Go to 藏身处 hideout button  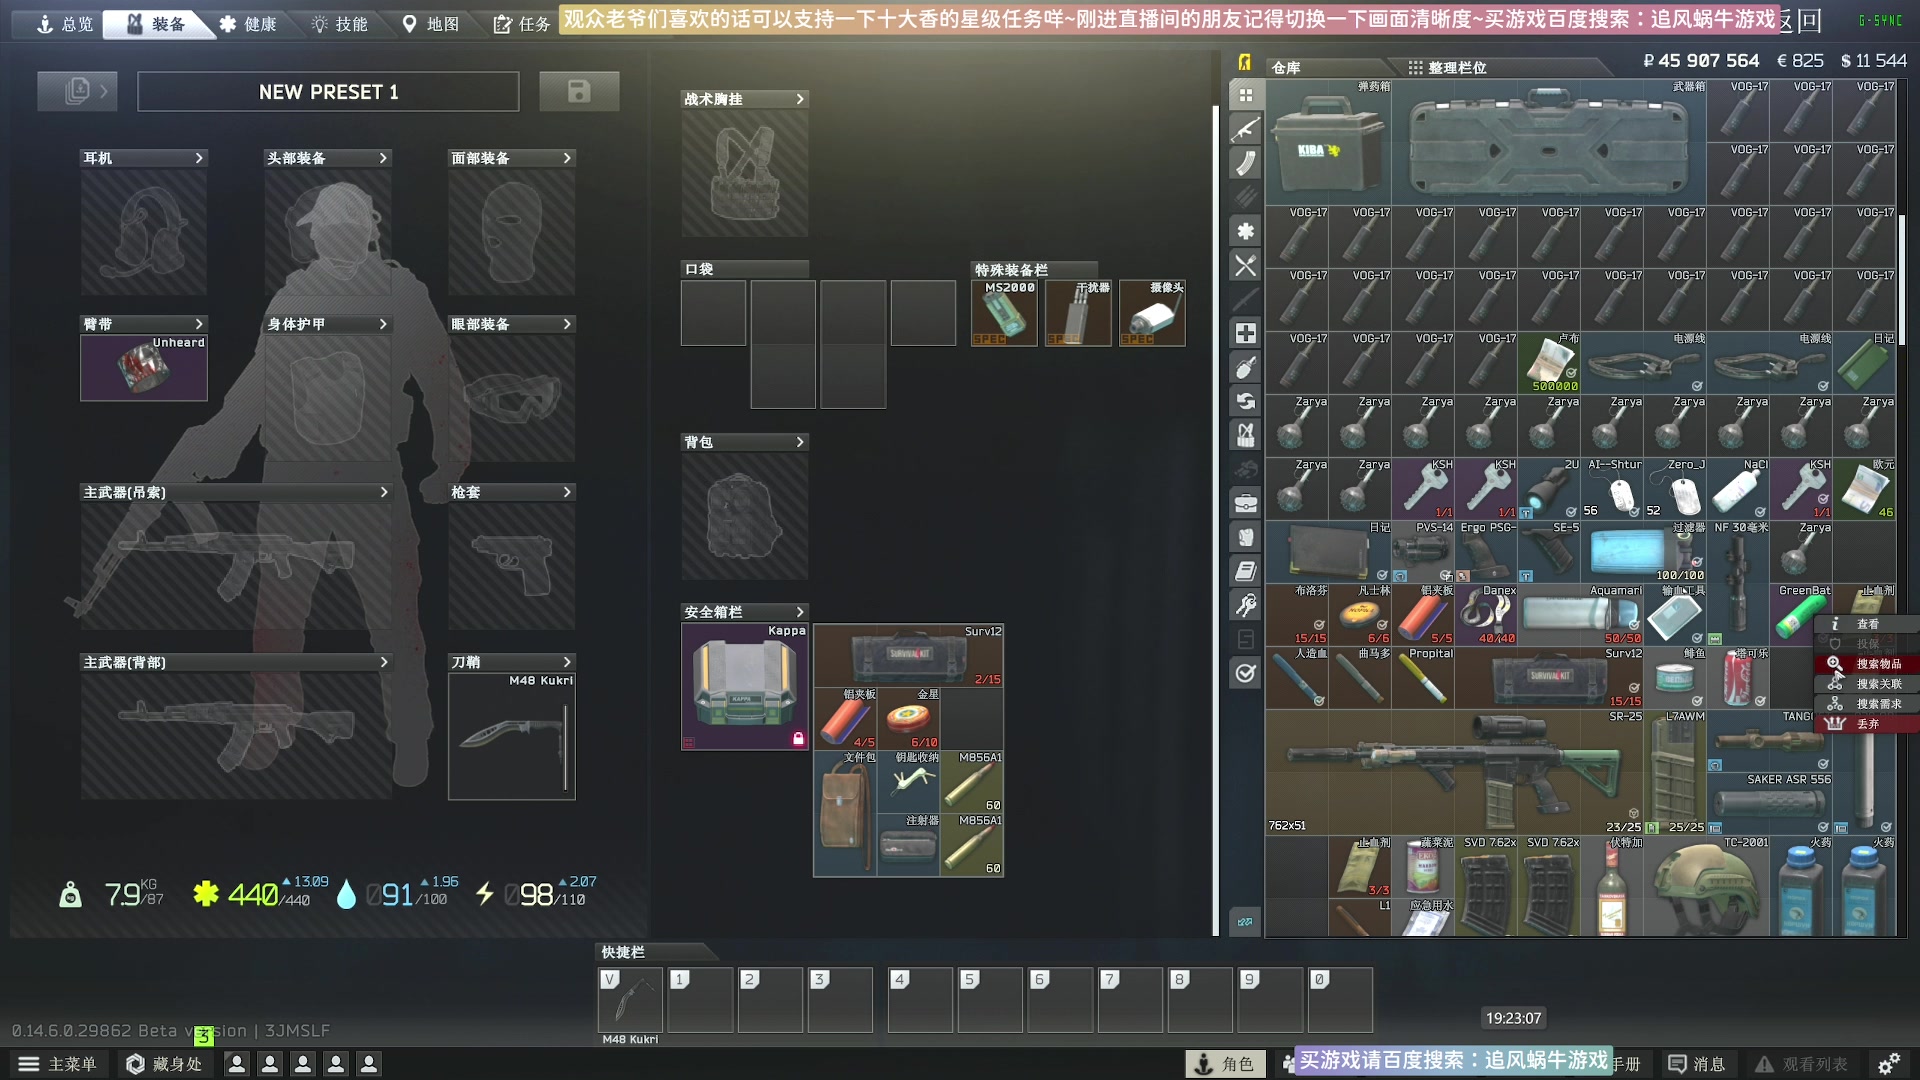pos(164,1064)
